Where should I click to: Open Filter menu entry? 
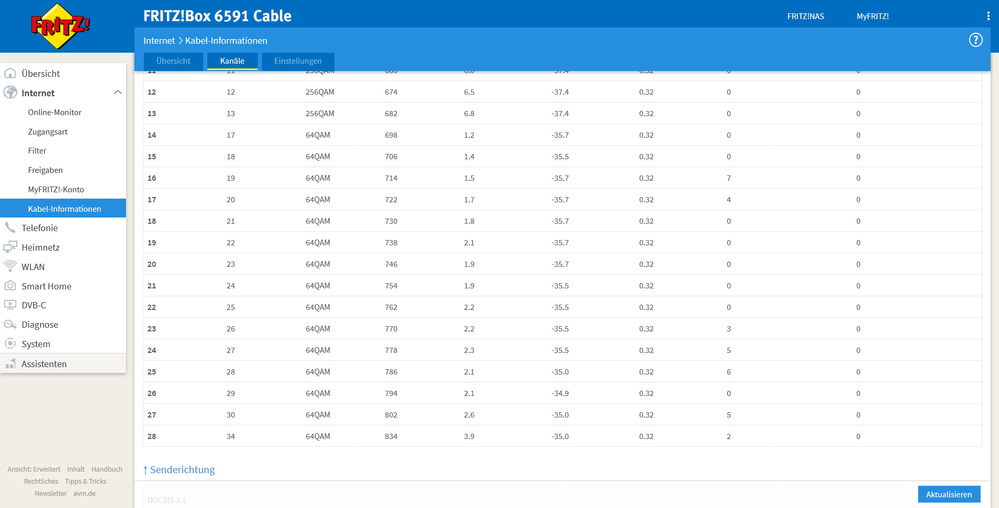tap(37, 151)
